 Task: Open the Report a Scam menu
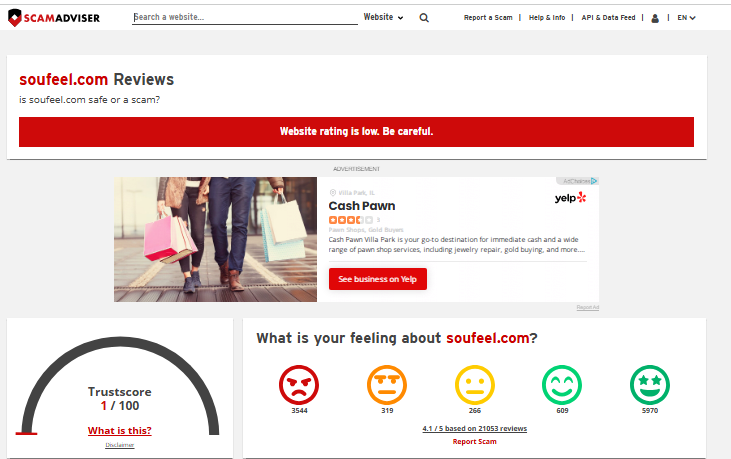pyautogui.click(x=488, y=18)
